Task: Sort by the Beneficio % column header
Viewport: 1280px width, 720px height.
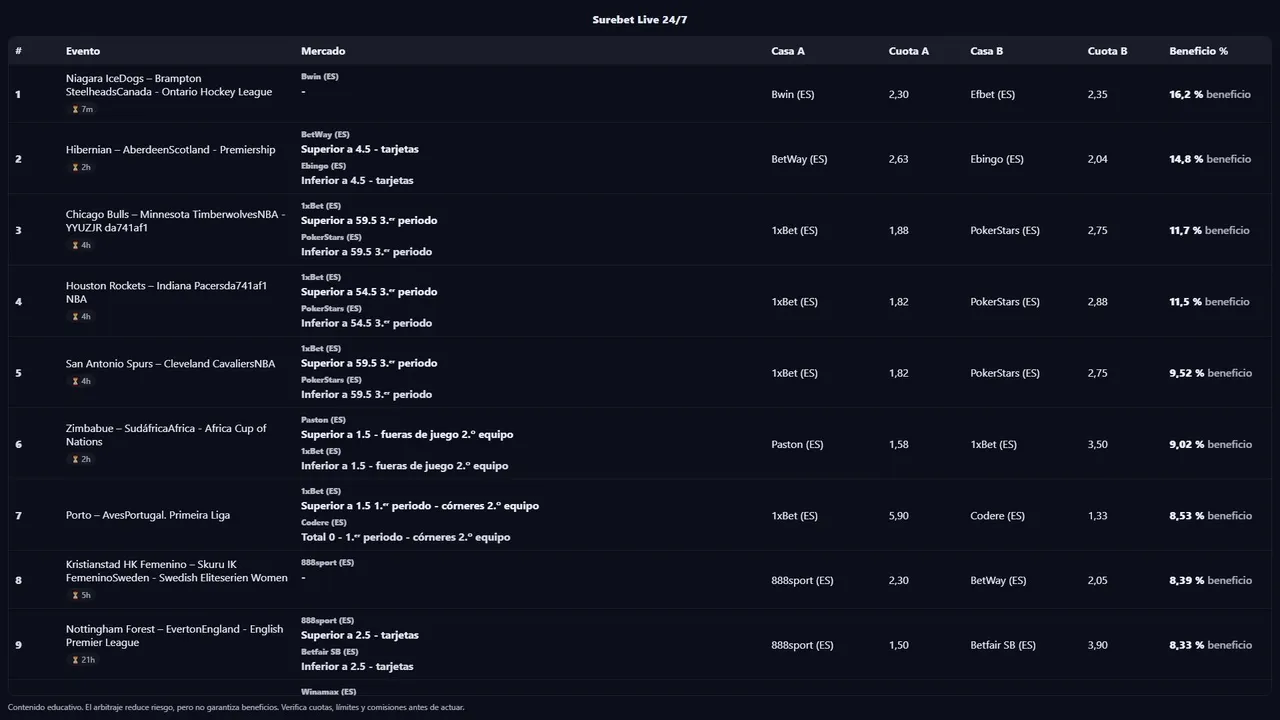Action: [1198, 51]
